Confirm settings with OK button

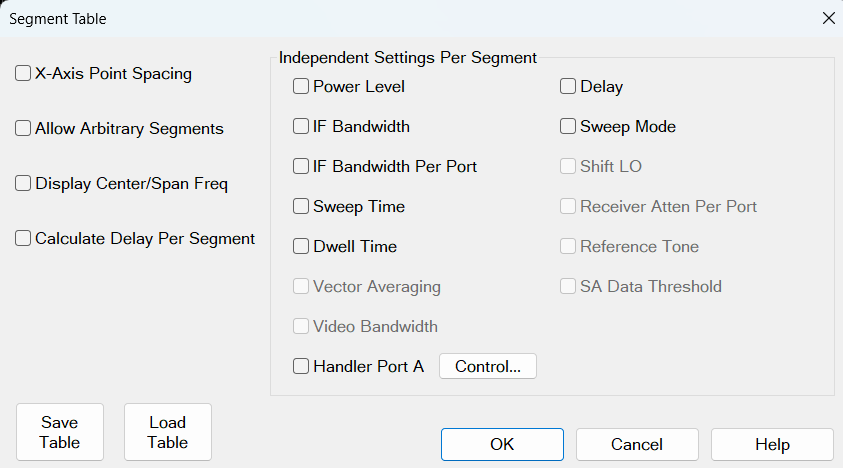pyautogui.click(x=502, y=445)
